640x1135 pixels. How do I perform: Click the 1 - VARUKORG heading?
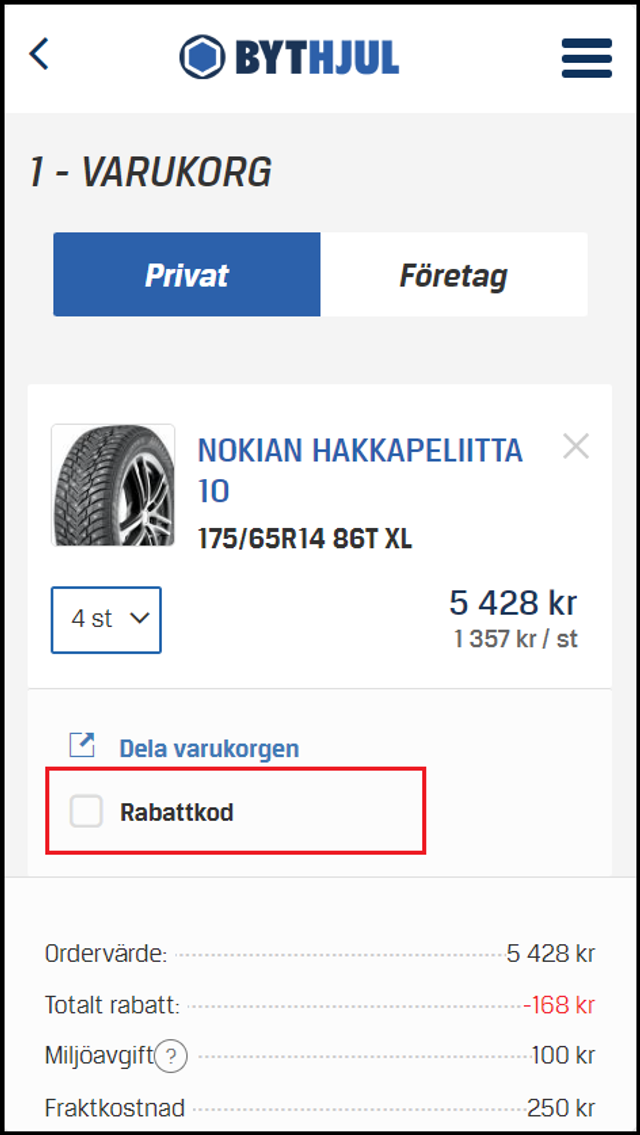pos(150,173)
